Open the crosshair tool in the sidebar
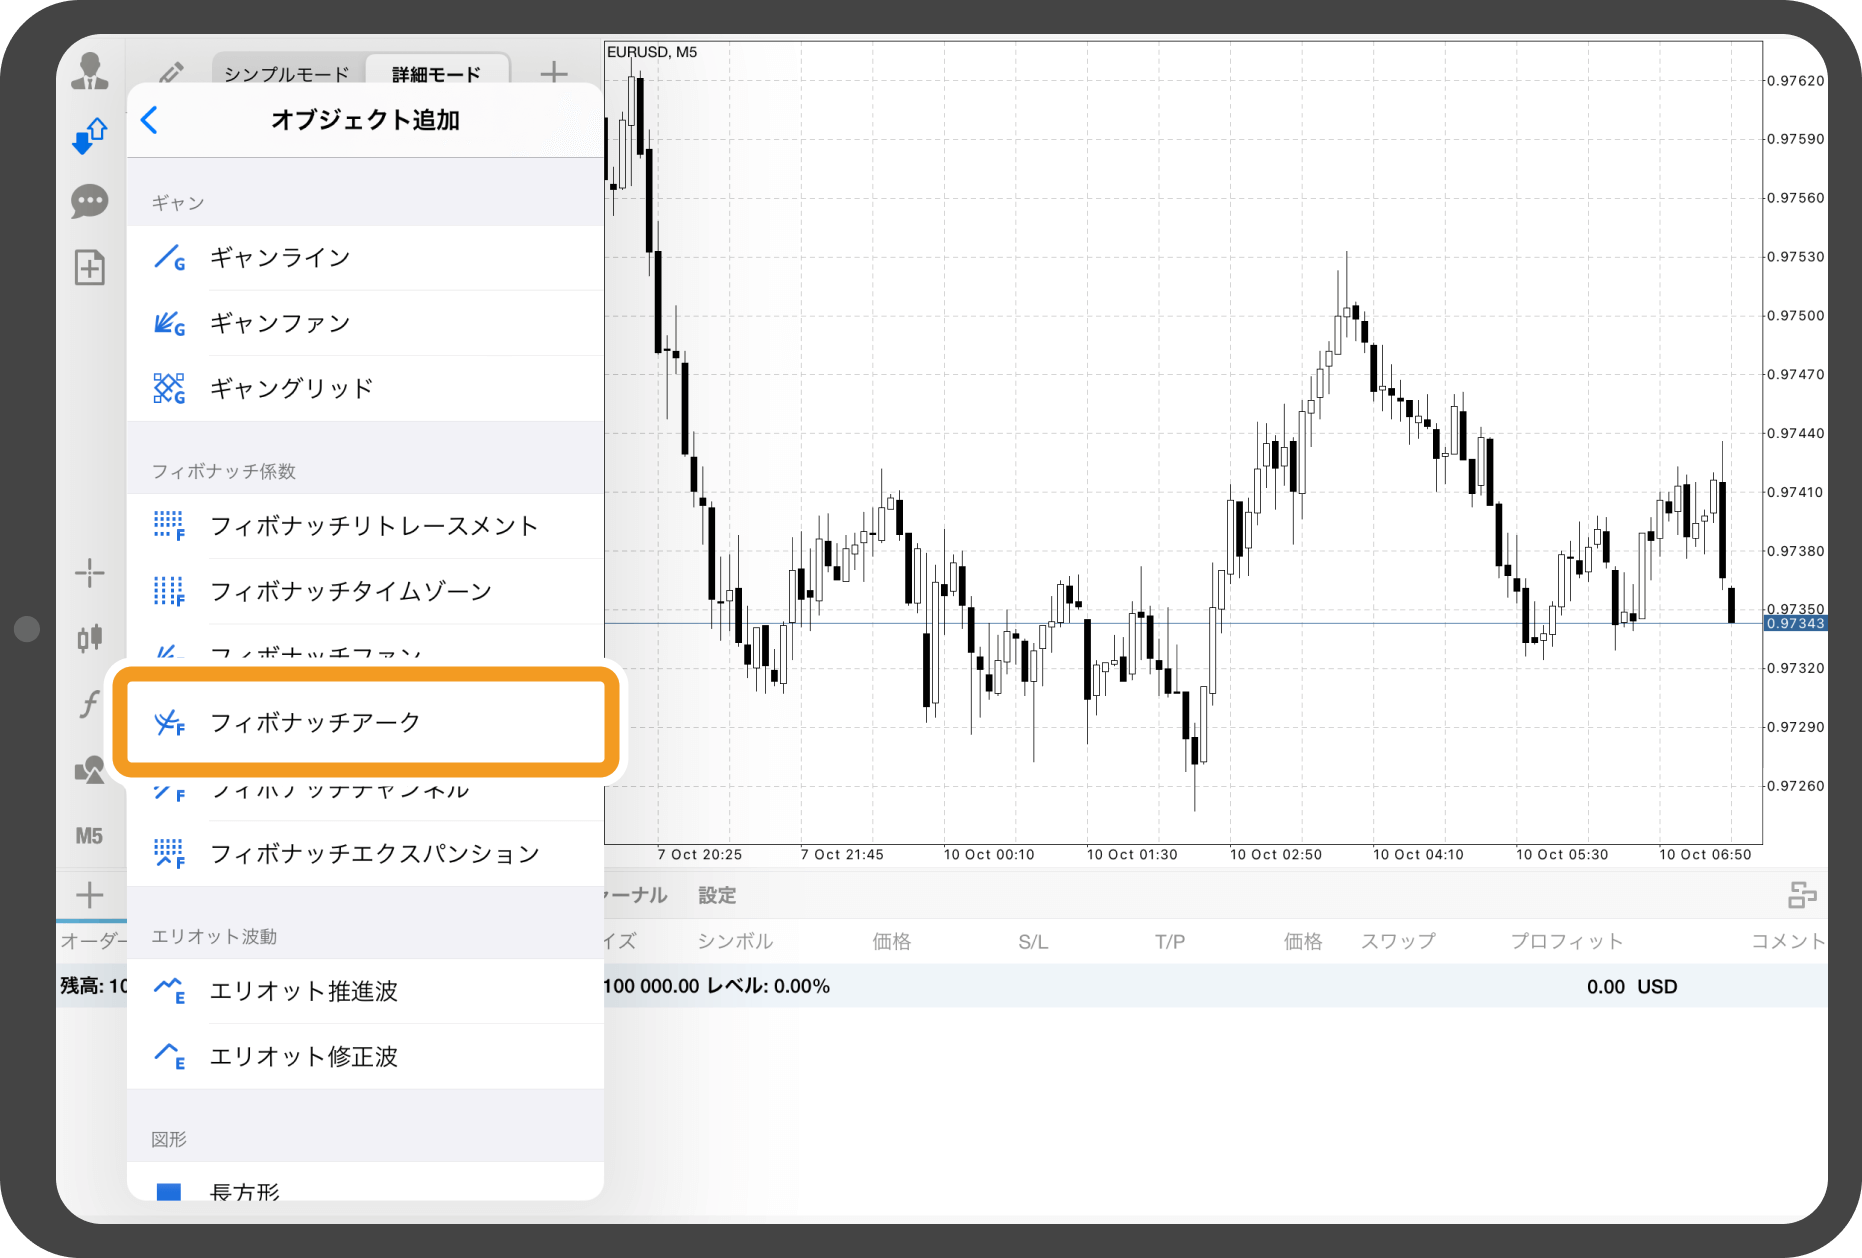The height and width of the screenshot is (1258, 1862). 90,572
